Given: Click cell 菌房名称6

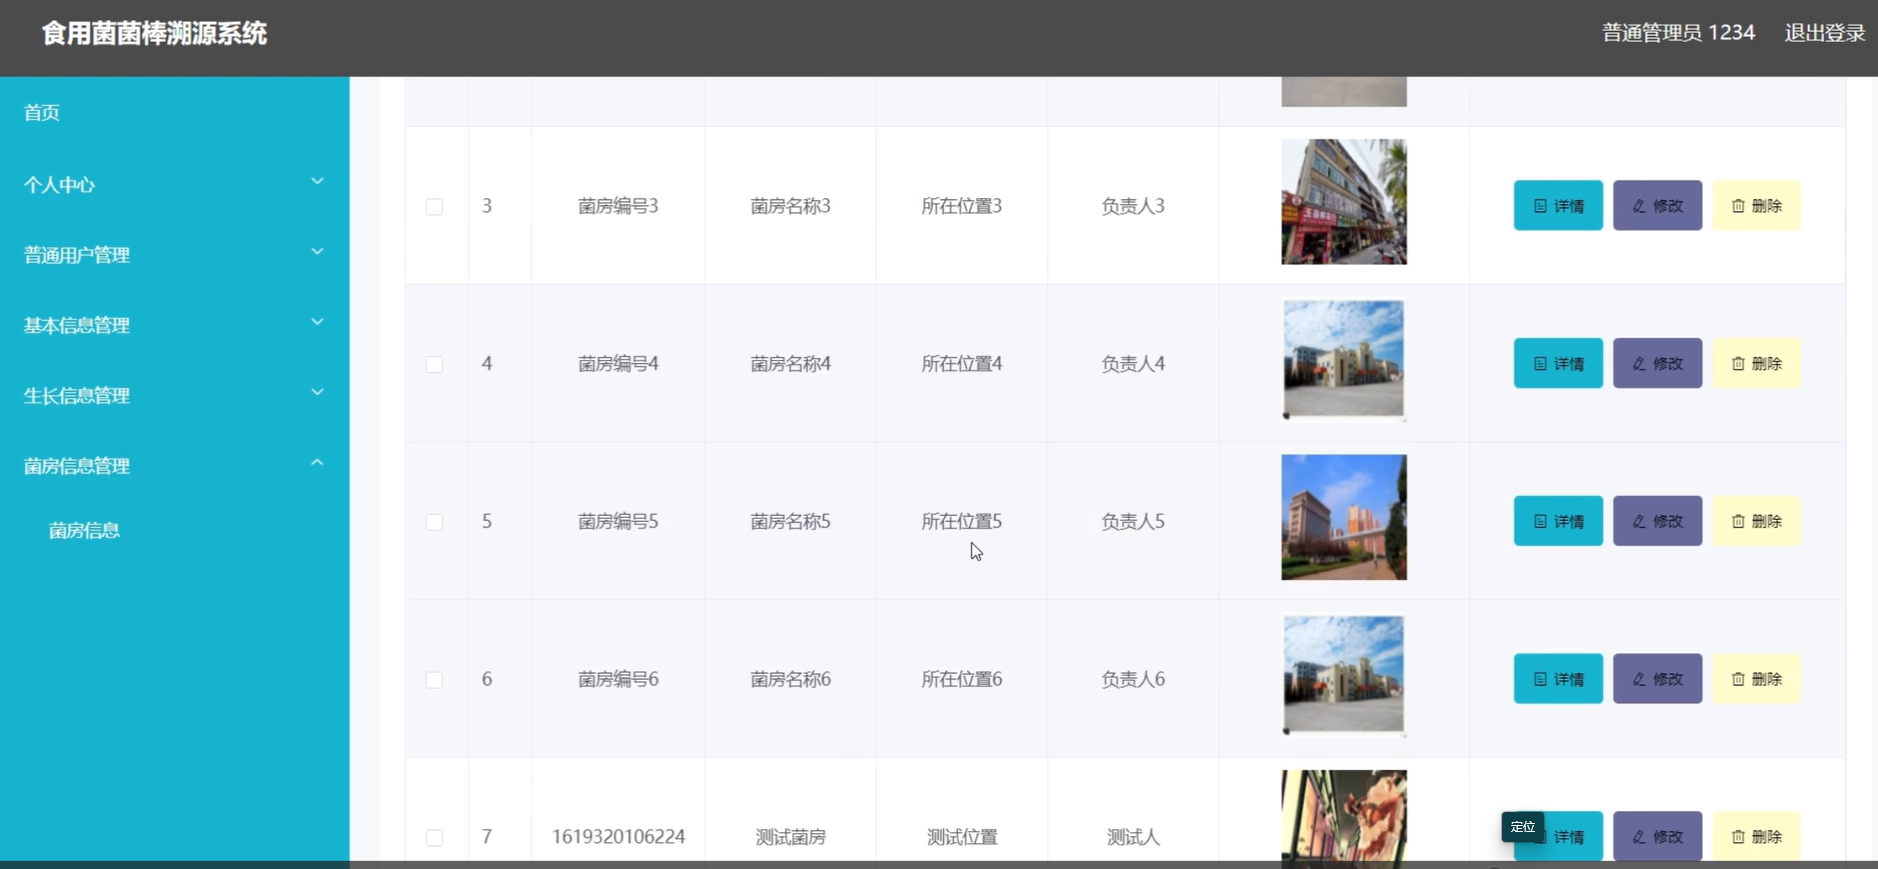Looking at the screenshot, I should (790, 680).
